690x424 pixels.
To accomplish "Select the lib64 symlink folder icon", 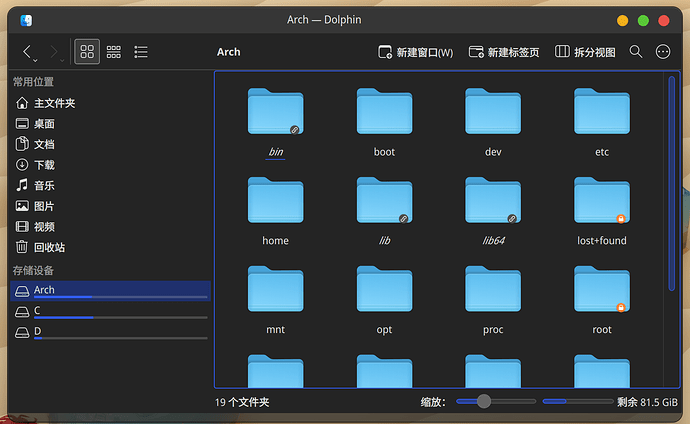I will coord(493,200).
